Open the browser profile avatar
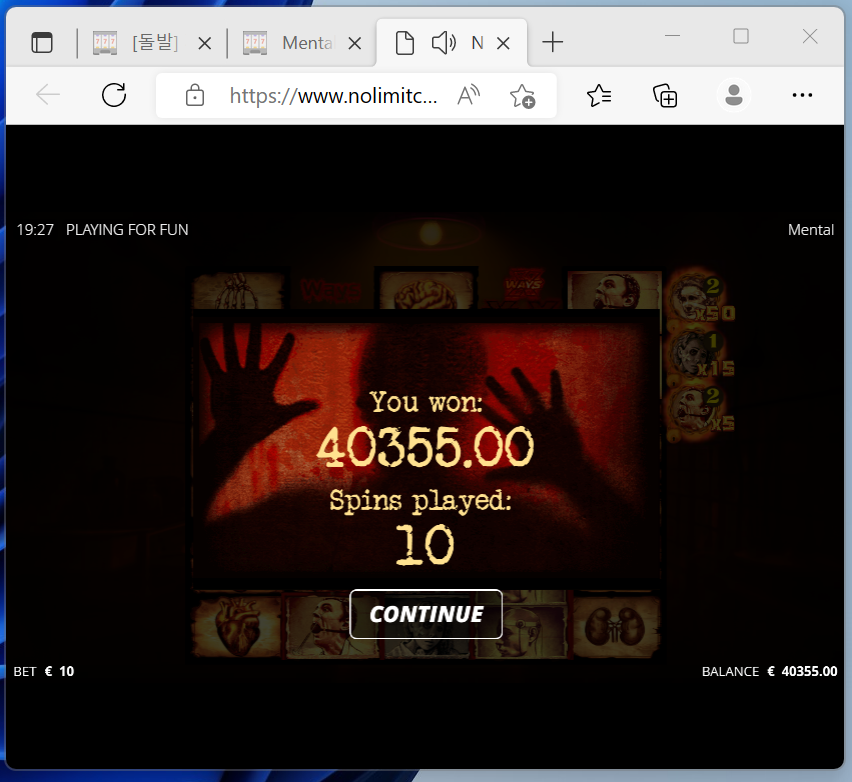 point(734,95)
